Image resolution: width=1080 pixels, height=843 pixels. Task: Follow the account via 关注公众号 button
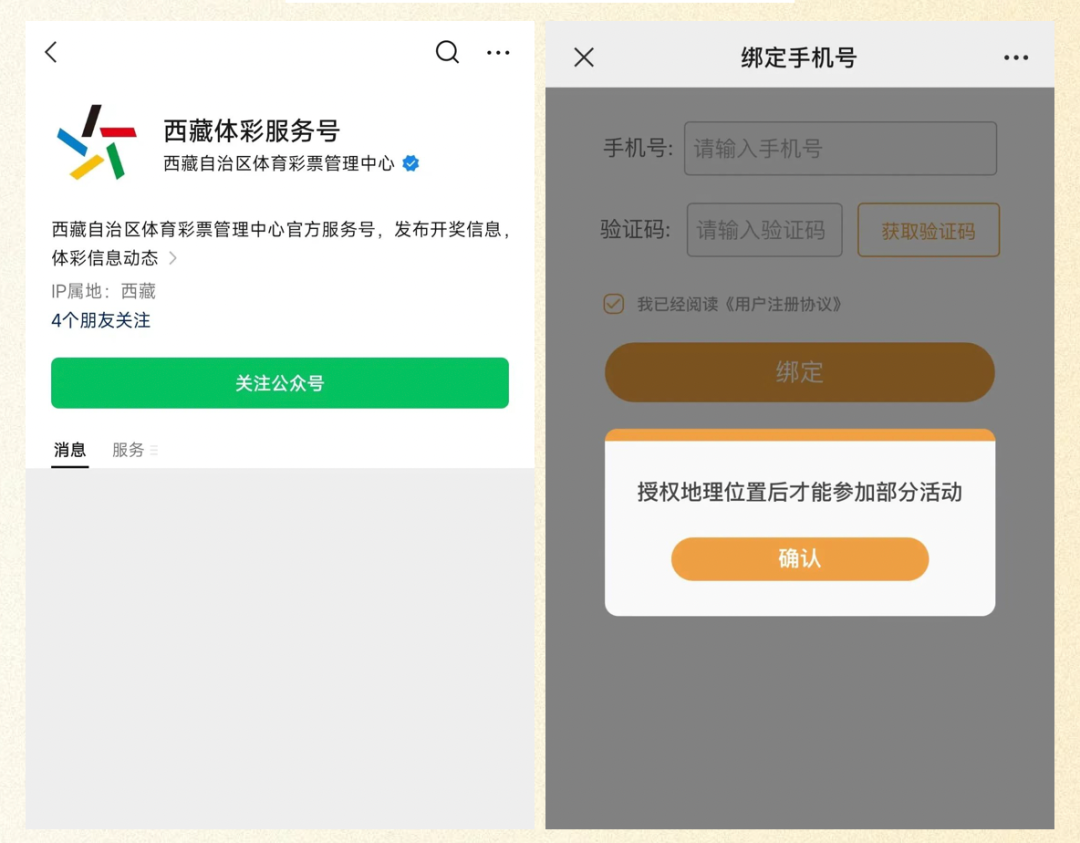click(x=280, y=383)
